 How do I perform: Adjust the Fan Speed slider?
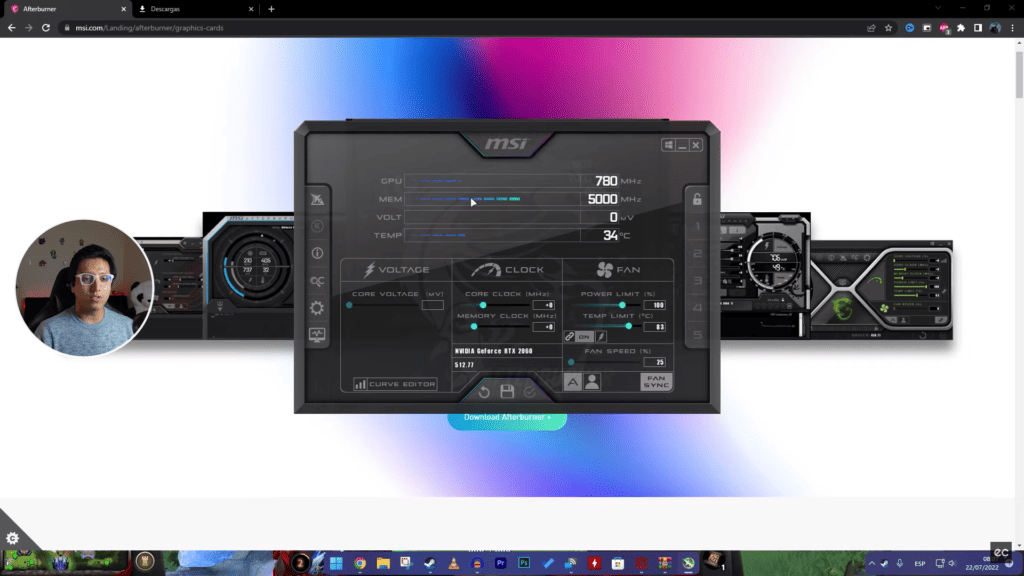tap(604, 362)
